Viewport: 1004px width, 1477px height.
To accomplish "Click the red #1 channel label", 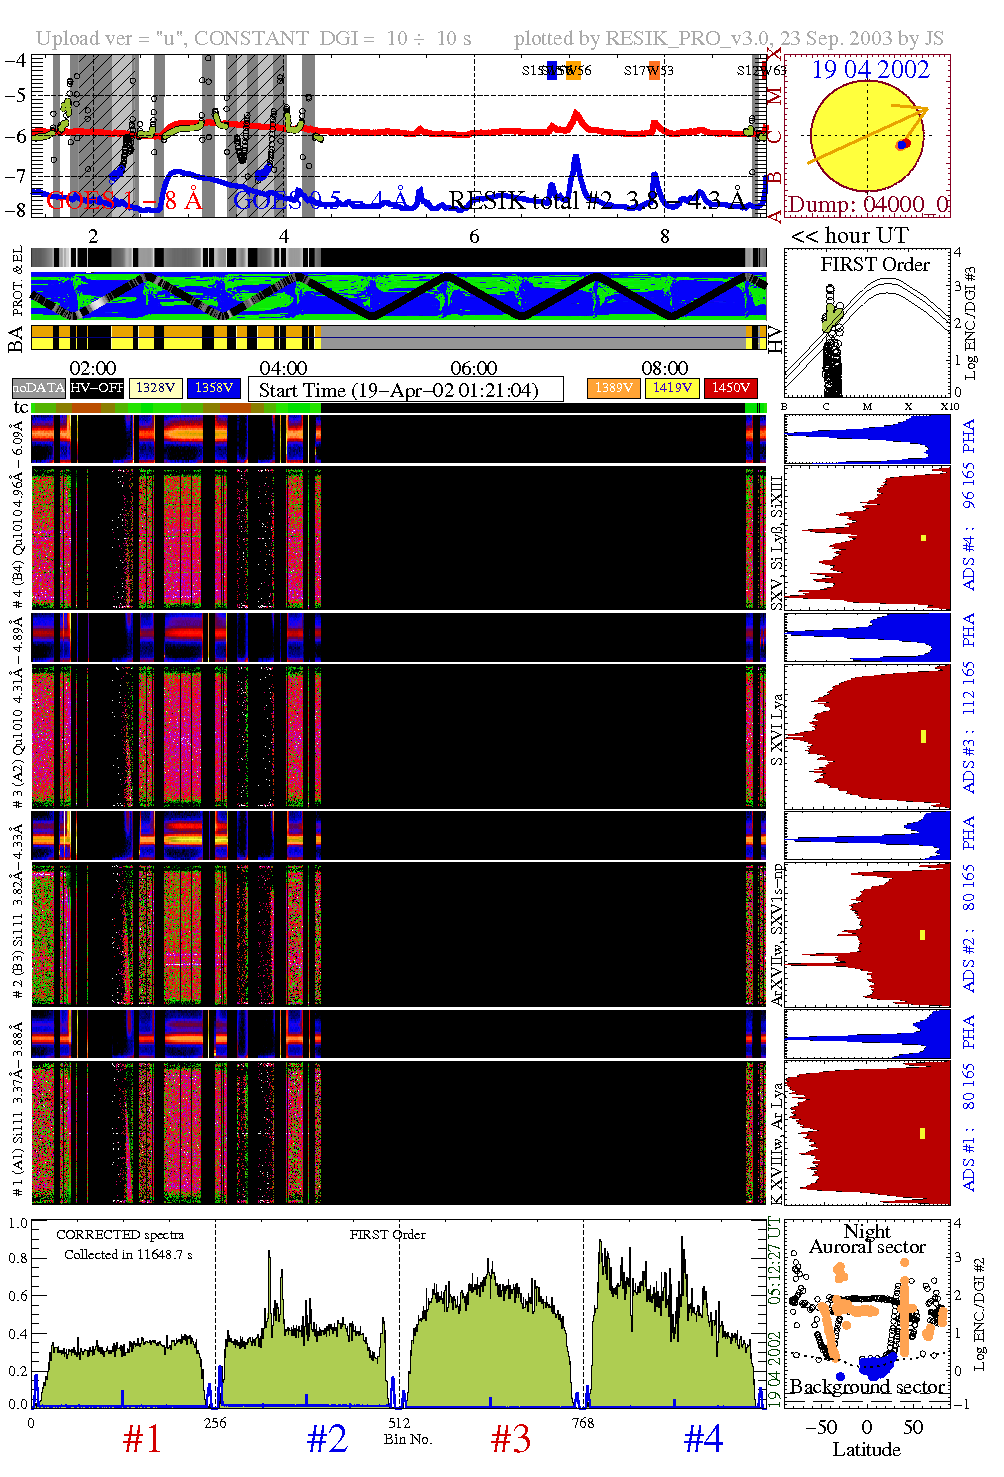I will (142, 1439).
